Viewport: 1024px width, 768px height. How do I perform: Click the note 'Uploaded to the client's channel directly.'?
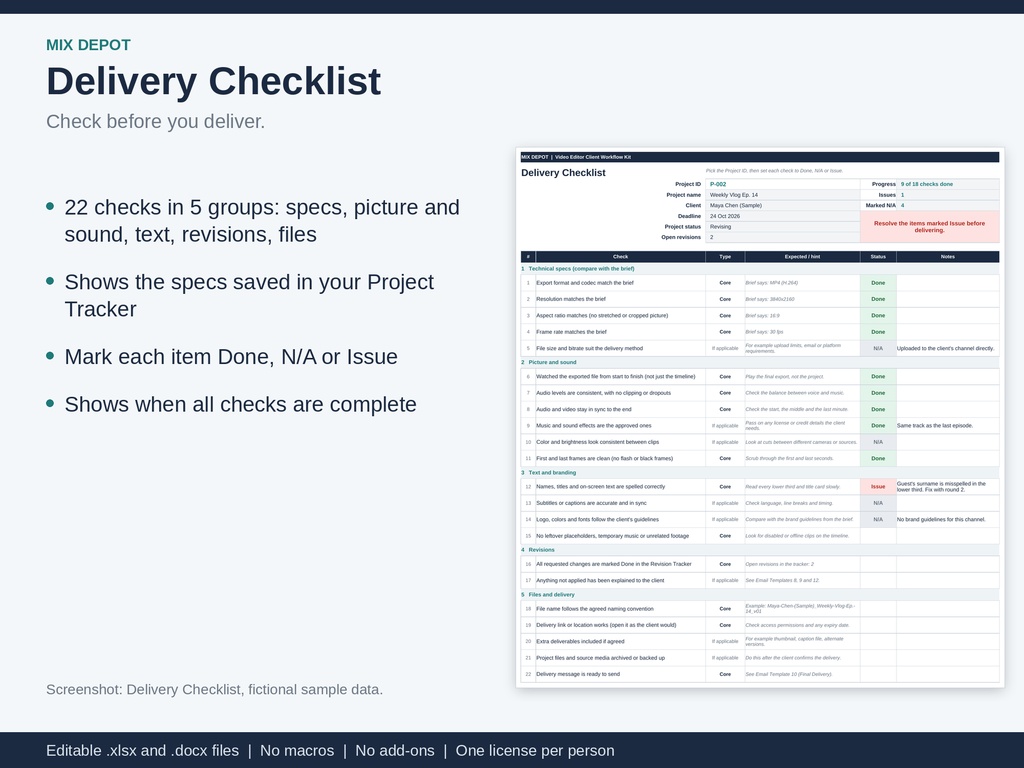946,348
